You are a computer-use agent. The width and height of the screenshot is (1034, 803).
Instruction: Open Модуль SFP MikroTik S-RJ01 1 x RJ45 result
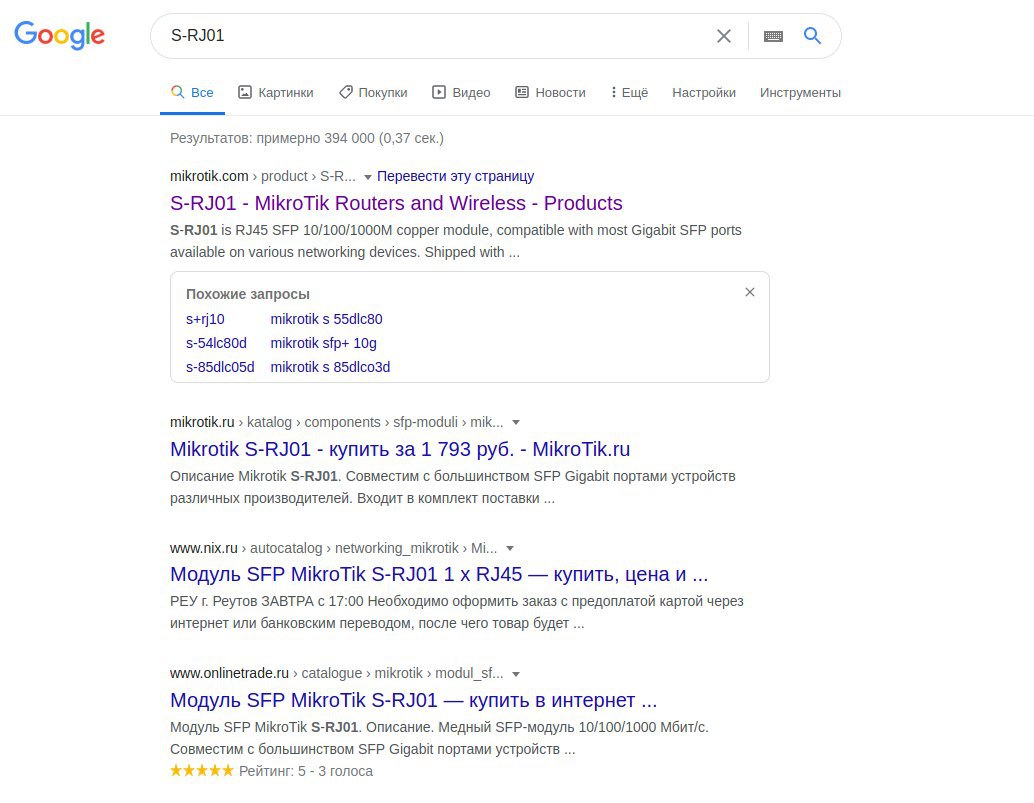coord(439,574)
